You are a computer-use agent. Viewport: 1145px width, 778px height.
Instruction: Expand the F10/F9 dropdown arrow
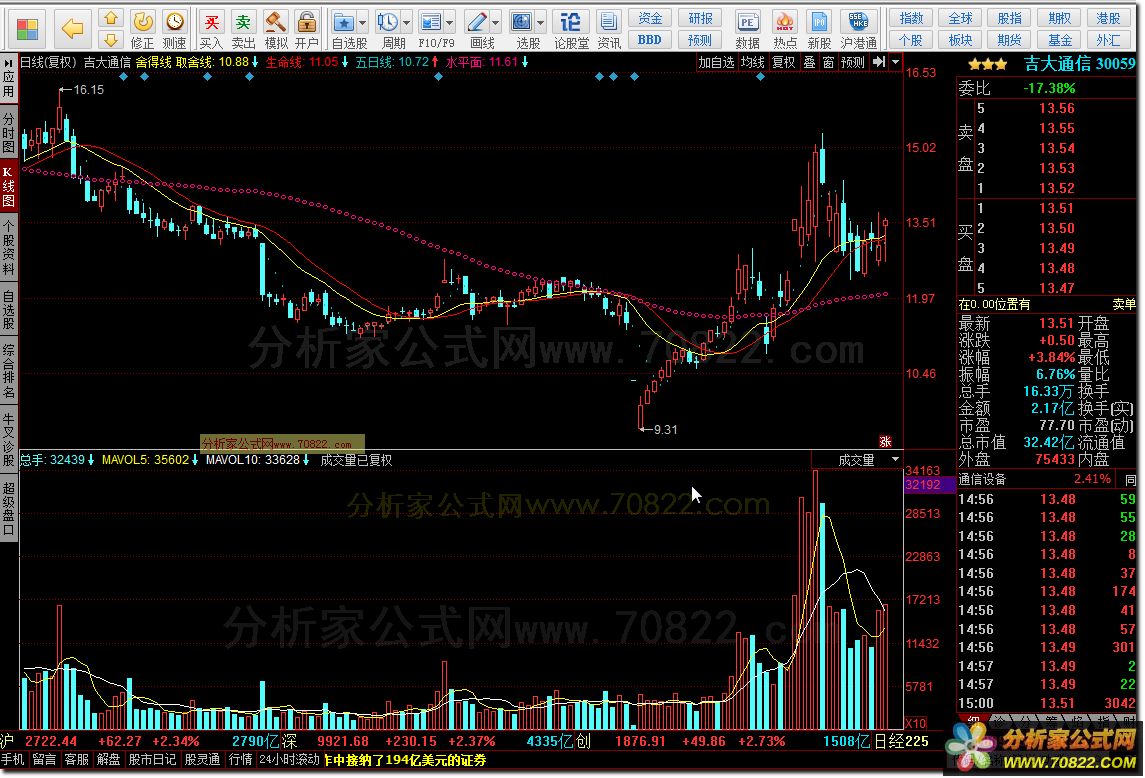(x=449, y=22)
